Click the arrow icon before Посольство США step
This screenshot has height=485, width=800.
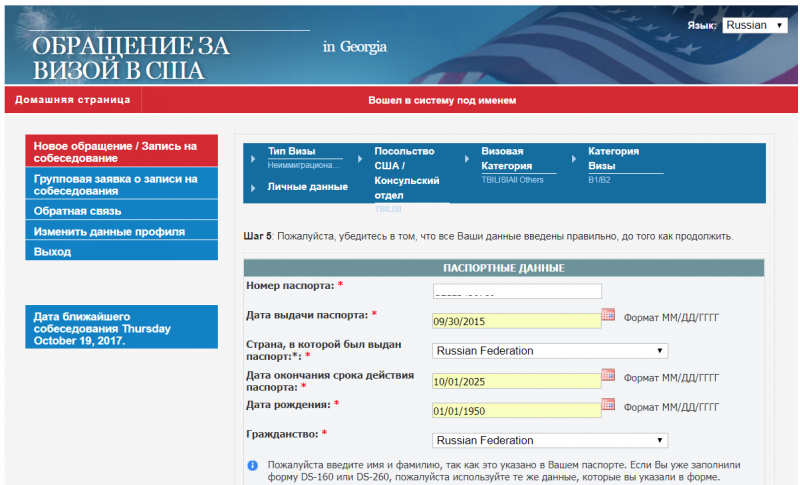[x=360, y=159]
